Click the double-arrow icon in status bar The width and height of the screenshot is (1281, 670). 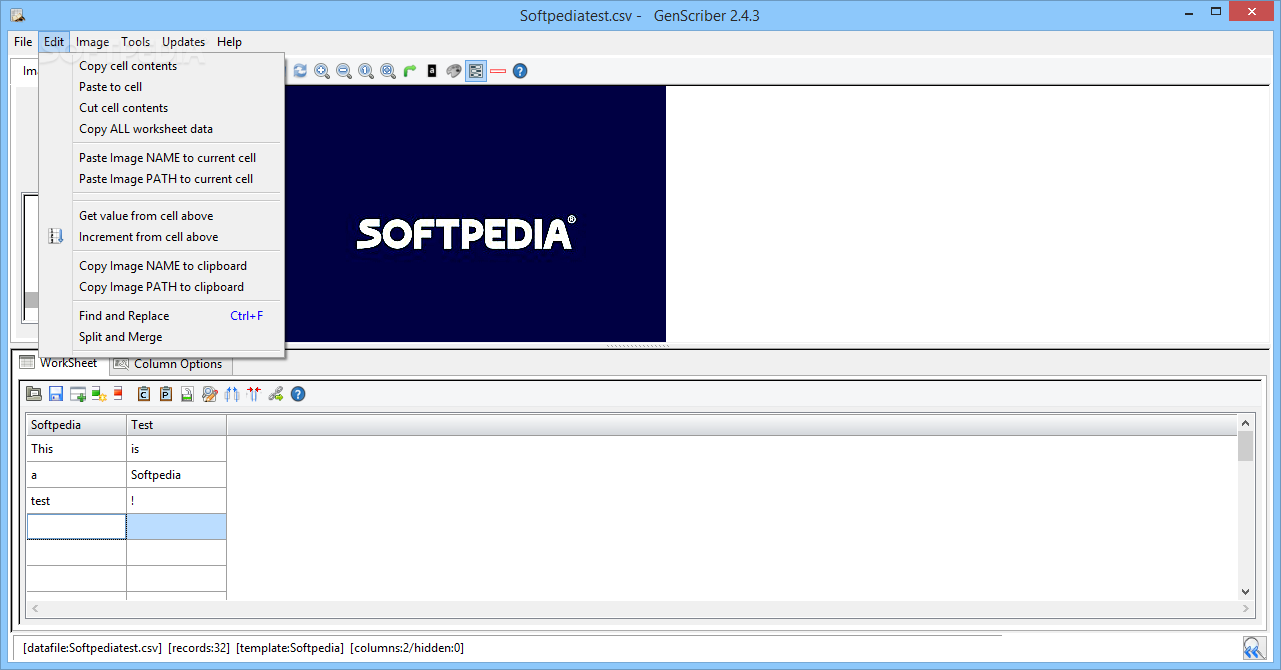coord(1254,648)
